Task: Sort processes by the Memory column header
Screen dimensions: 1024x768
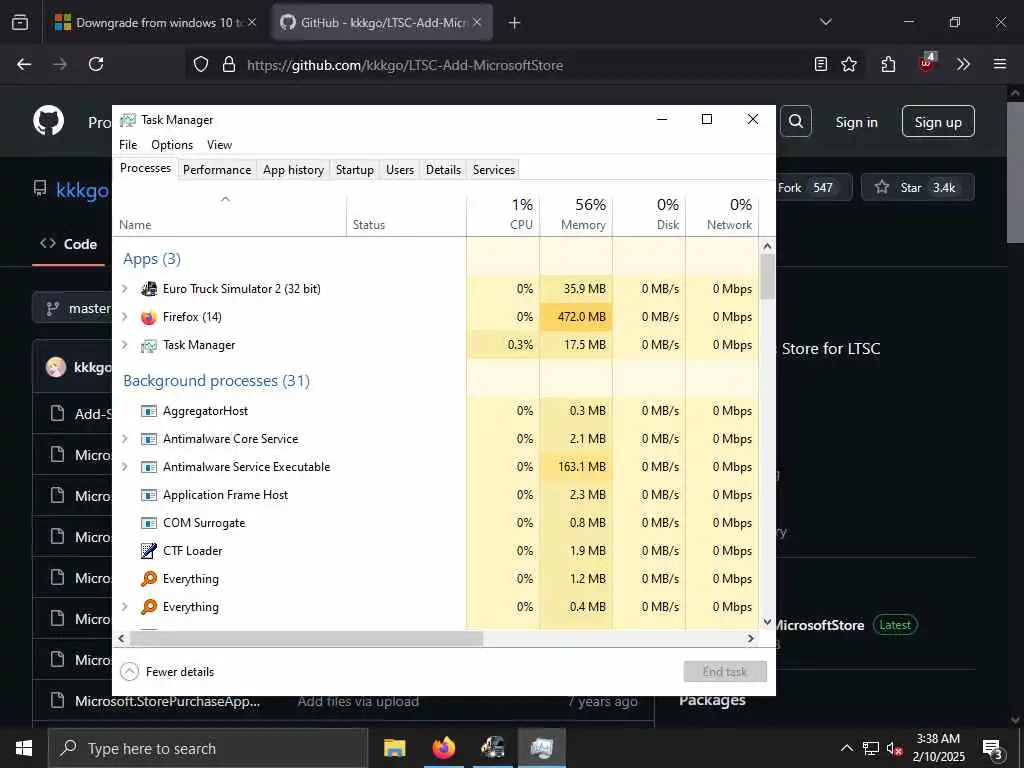Action: click(x=576, y=214)
